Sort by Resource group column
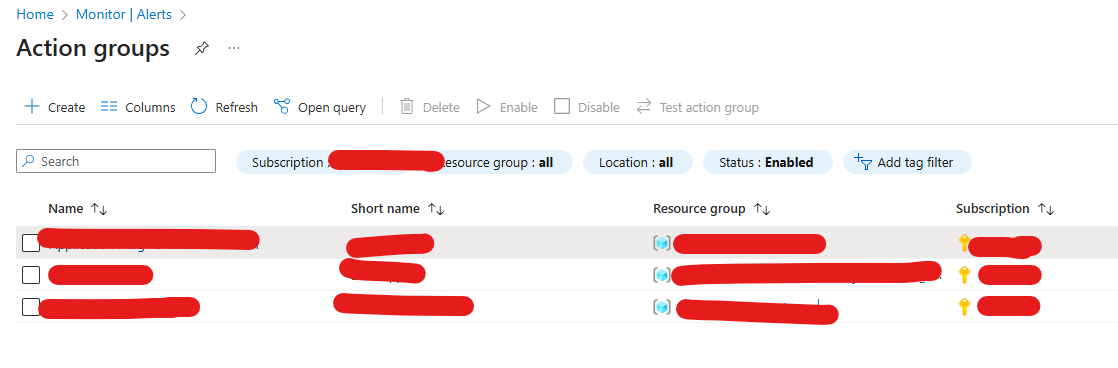 point(712,209)
